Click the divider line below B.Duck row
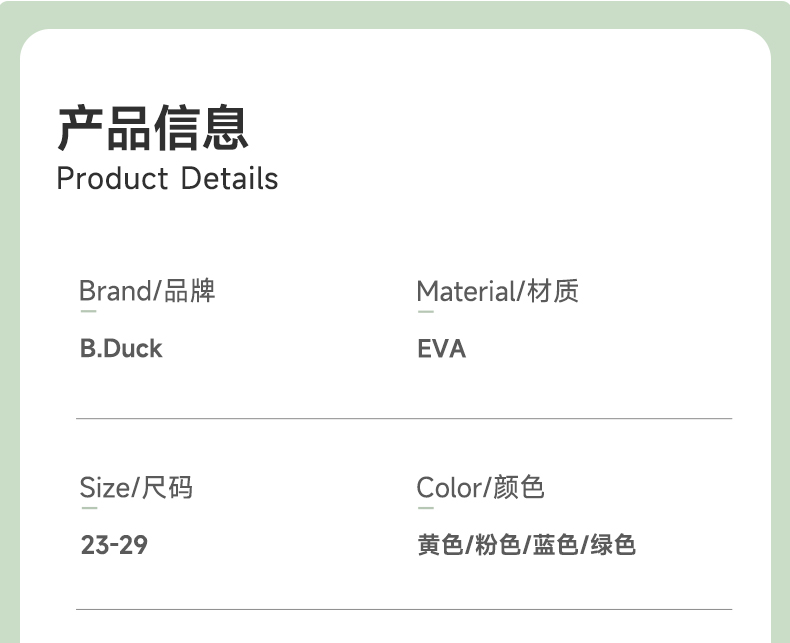The height and width of the screenshot is (643, 790). [x=404, y=418]
